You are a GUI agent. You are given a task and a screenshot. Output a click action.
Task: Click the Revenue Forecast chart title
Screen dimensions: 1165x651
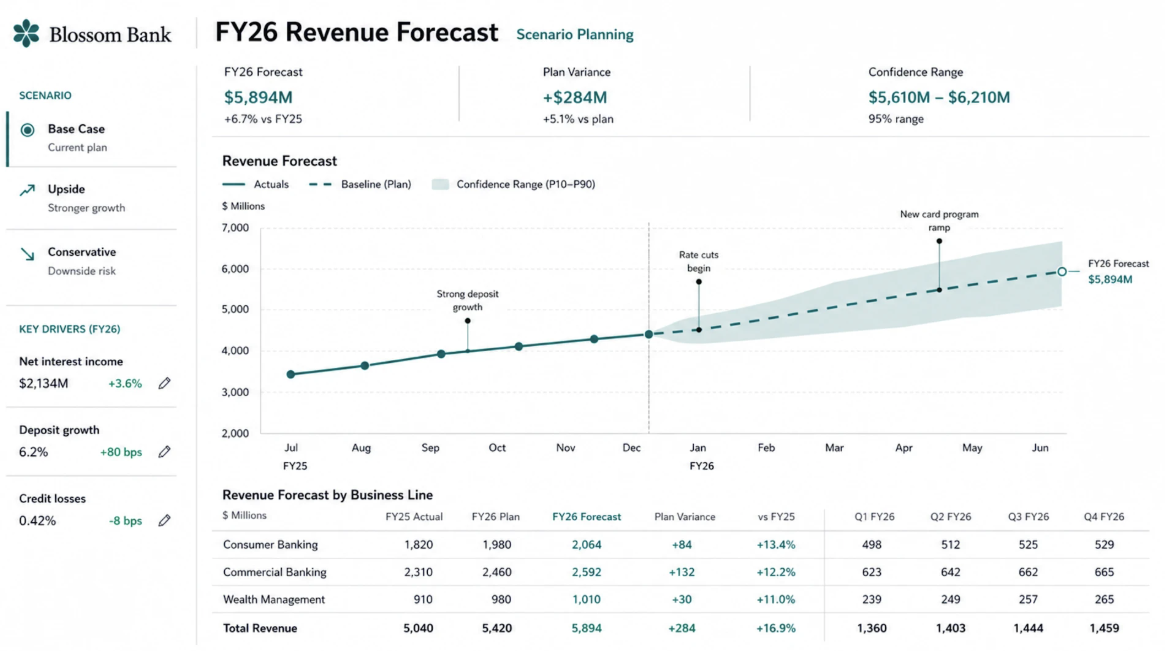click(279, 161)
